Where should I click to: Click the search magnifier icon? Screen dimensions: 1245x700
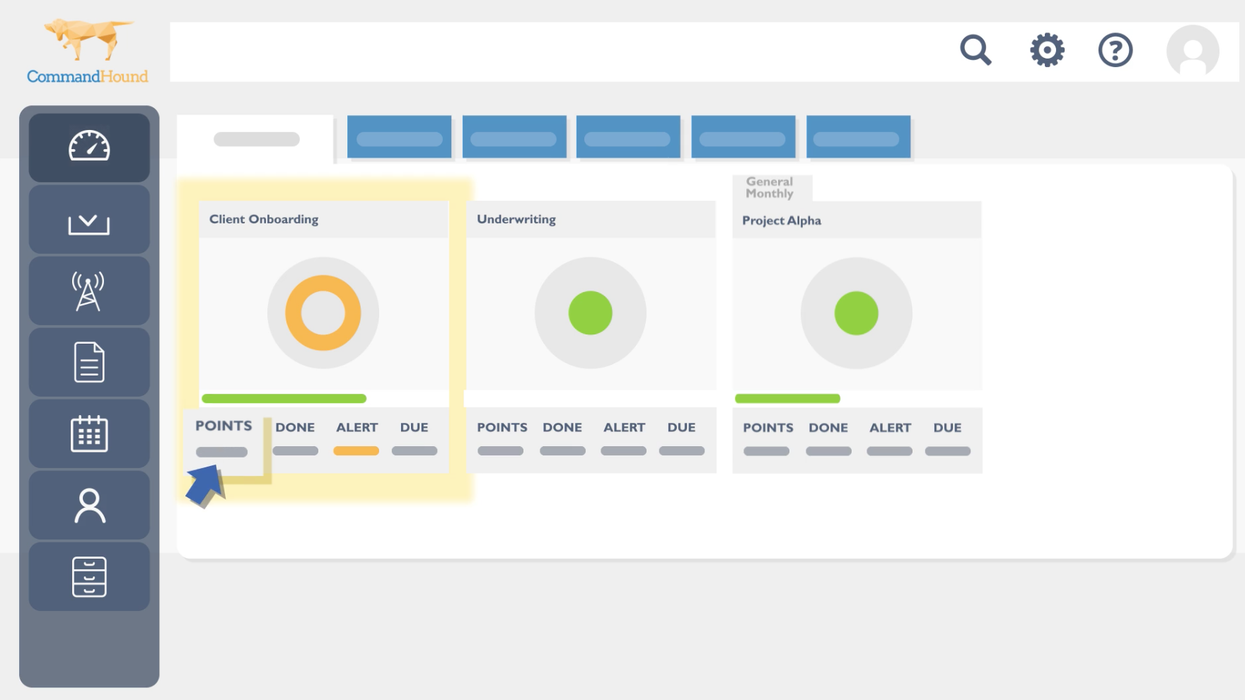coord(975,50)
